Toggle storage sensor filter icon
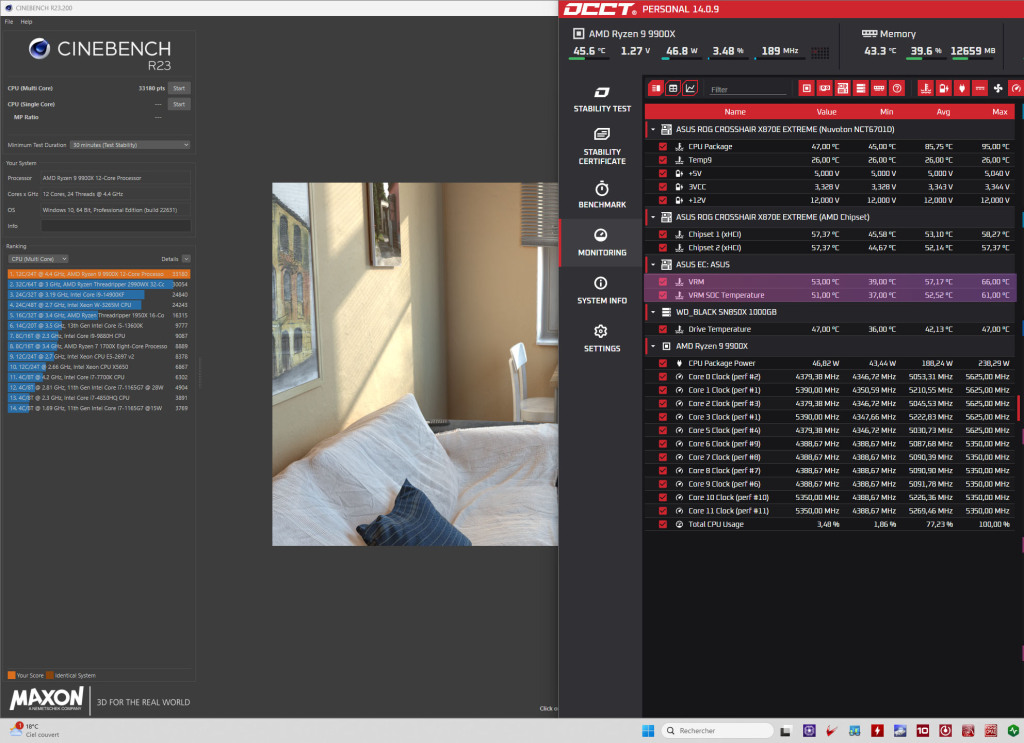Image resolution: width=1024 pixels, height=743 pixels. (x=861, y=88)
